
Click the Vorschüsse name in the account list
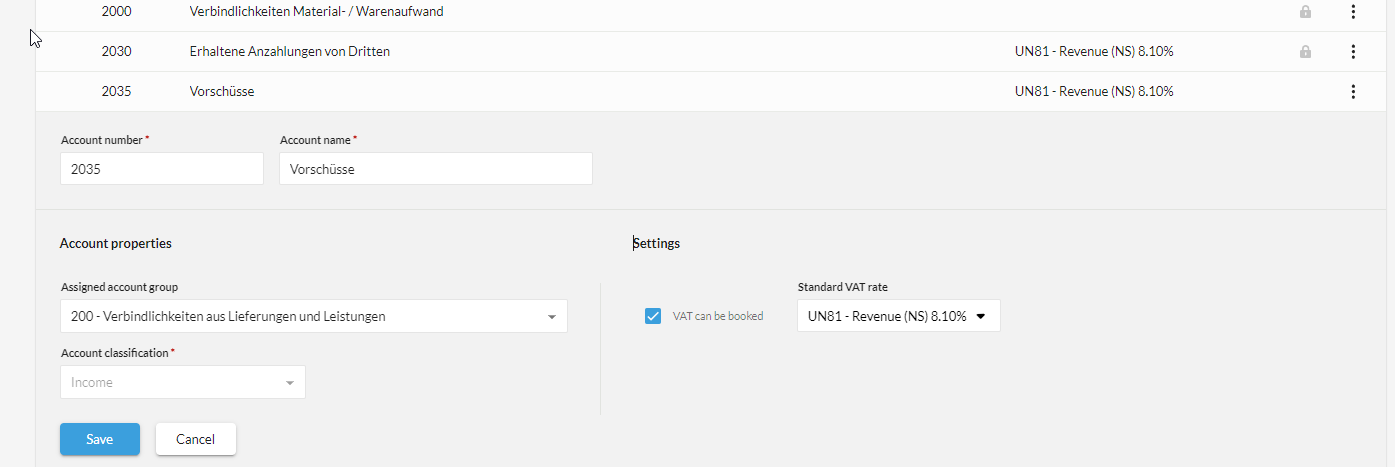coord(222,92)
